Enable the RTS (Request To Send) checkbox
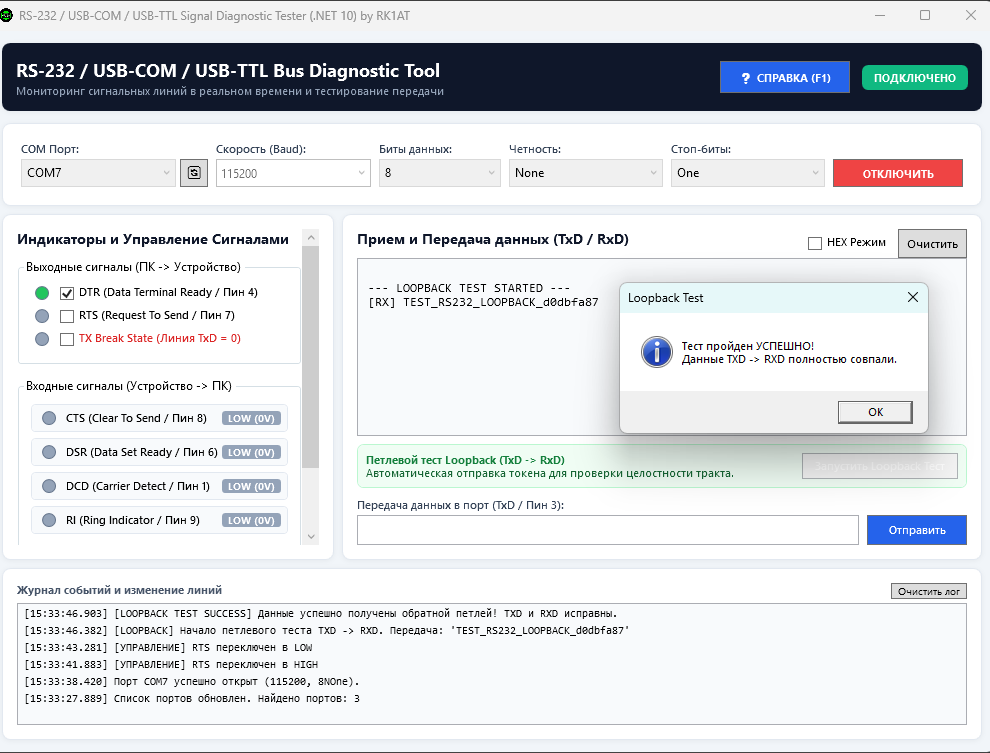 click(x=67, y=316)
